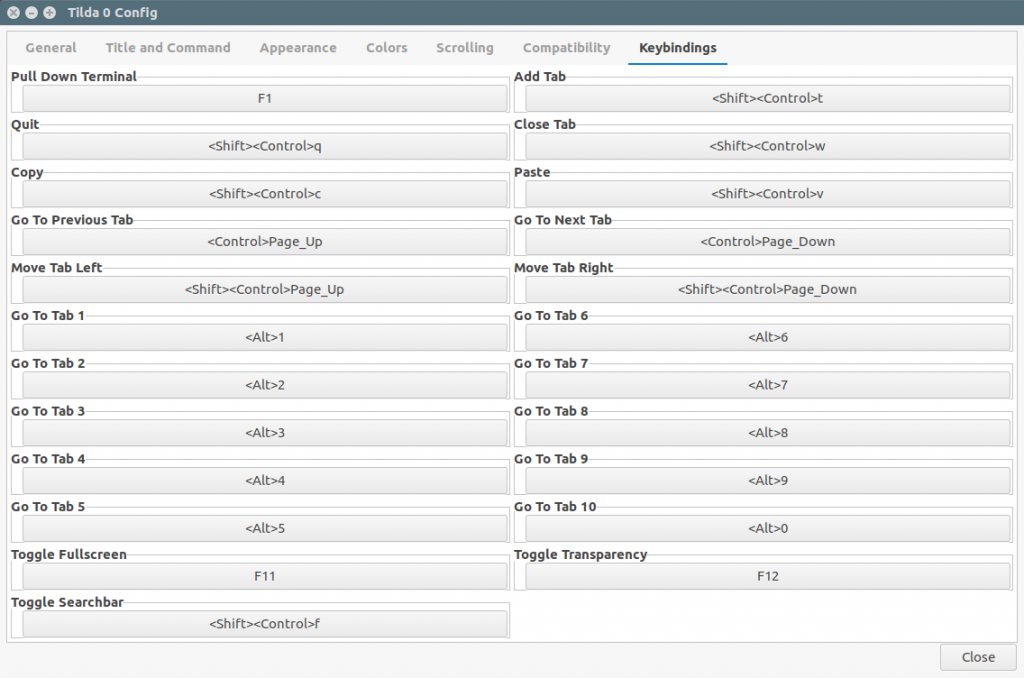Switch to the General tab
The height and width of the screenshot is (678, 1024).
51,48
